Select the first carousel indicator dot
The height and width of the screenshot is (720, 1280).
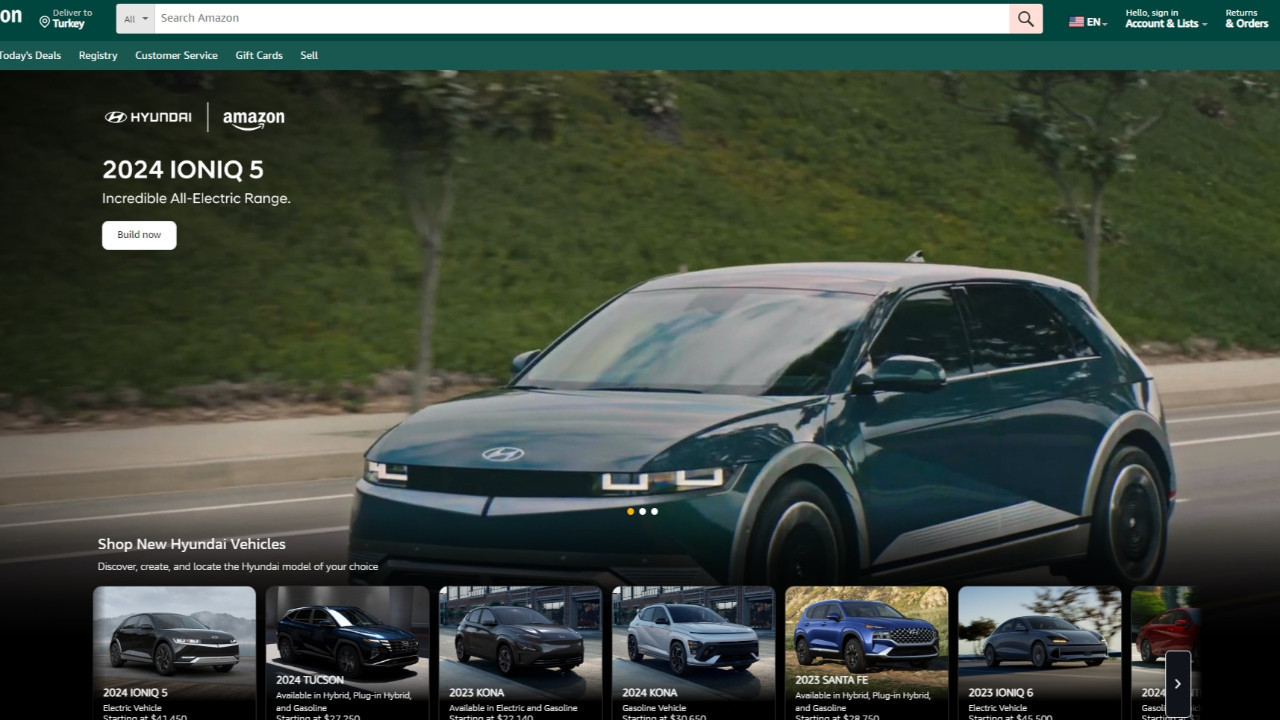pyautogui.click(x=630, y=511)
